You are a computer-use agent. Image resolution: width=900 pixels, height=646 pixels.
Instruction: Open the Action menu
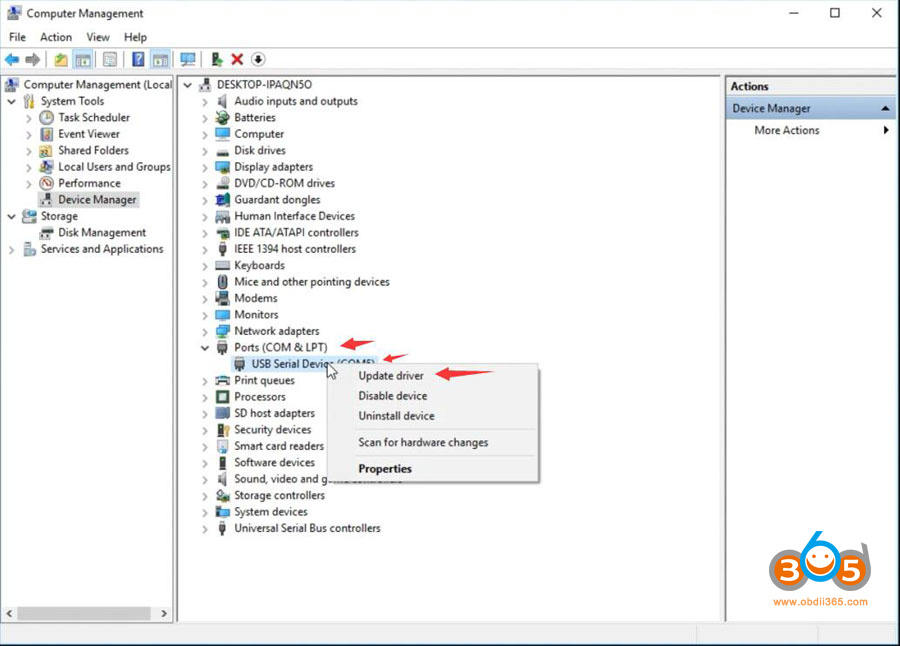coord(56,37)
